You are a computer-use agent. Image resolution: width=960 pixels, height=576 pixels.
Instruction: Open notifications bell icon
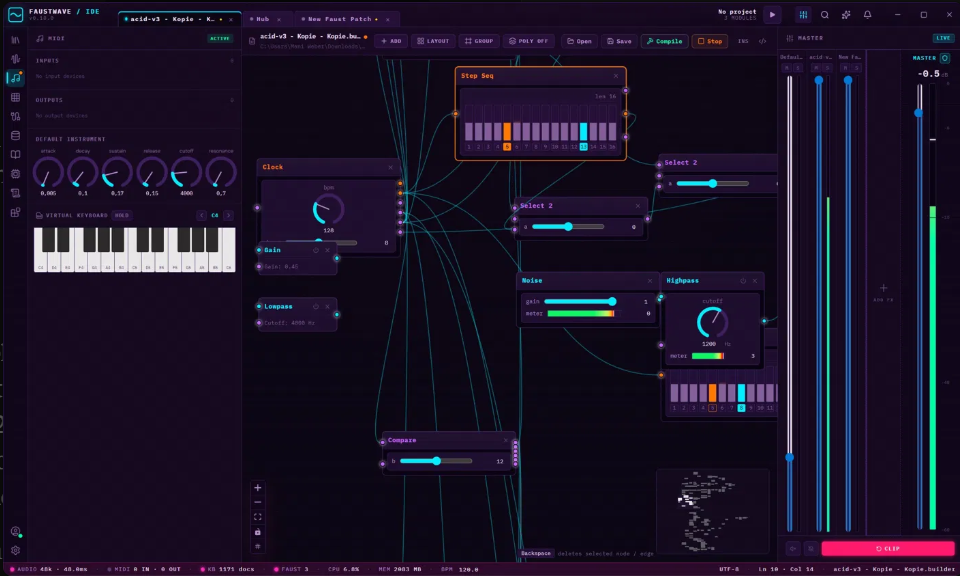(x=868, y=15)
